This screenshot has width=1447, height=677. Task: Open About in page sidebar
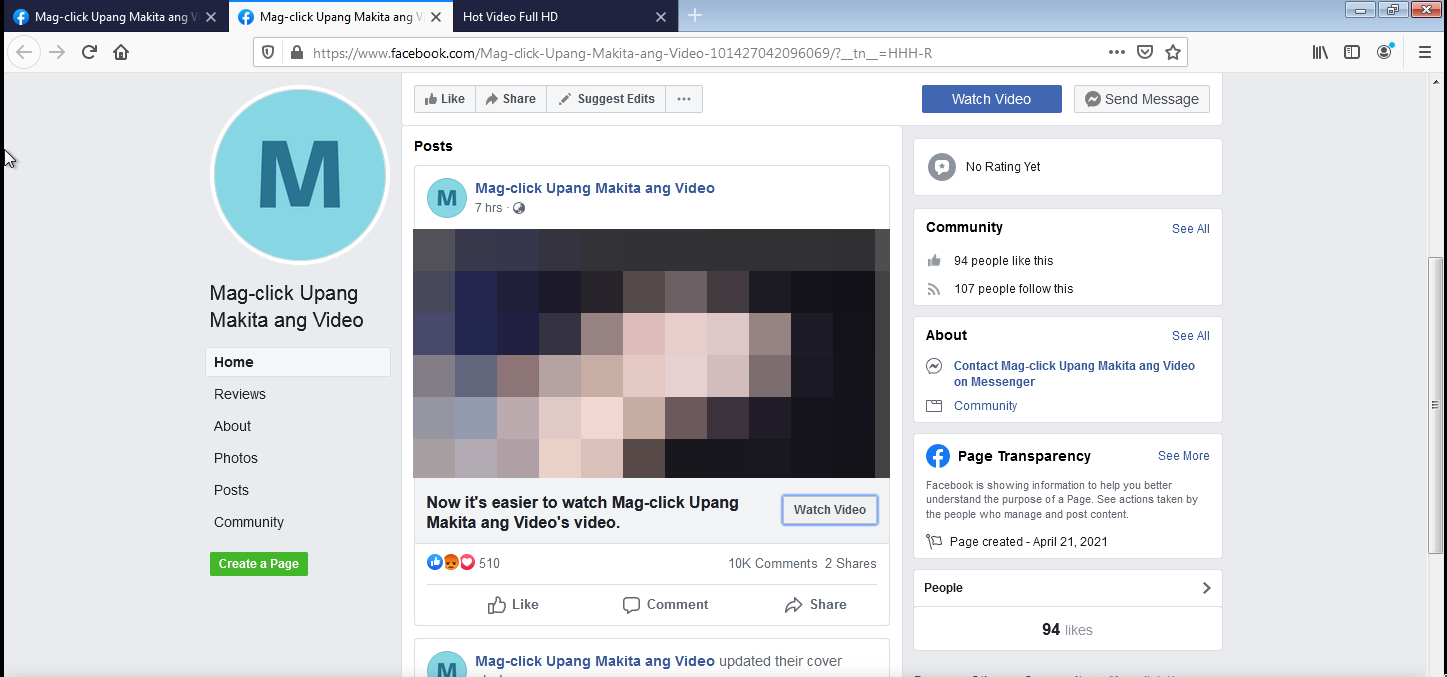coord(233,426)
